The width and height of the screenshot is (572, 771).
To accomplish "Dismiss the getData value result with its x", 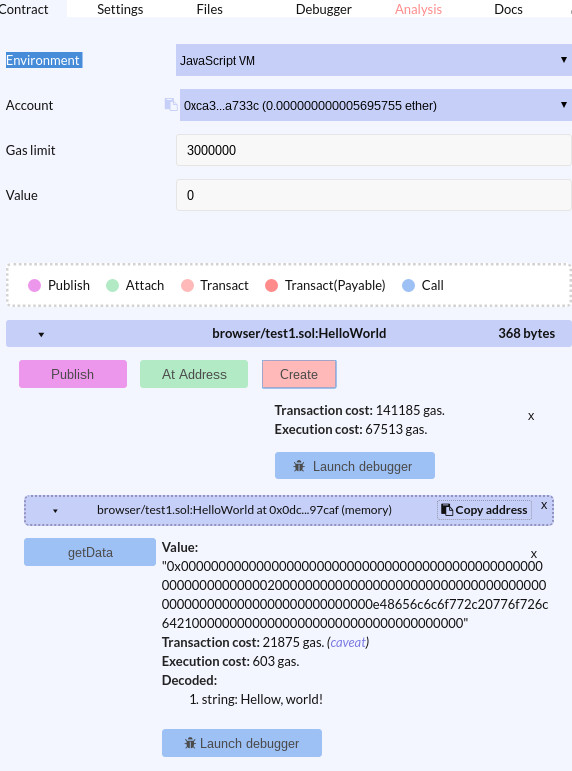I will pos(534,554).
